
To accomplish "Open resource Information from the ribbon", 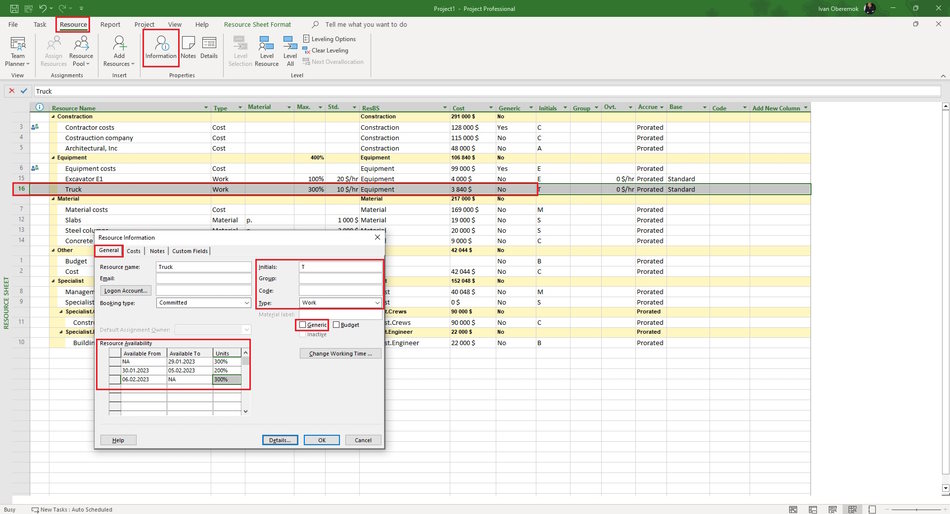I will (161, 48).
